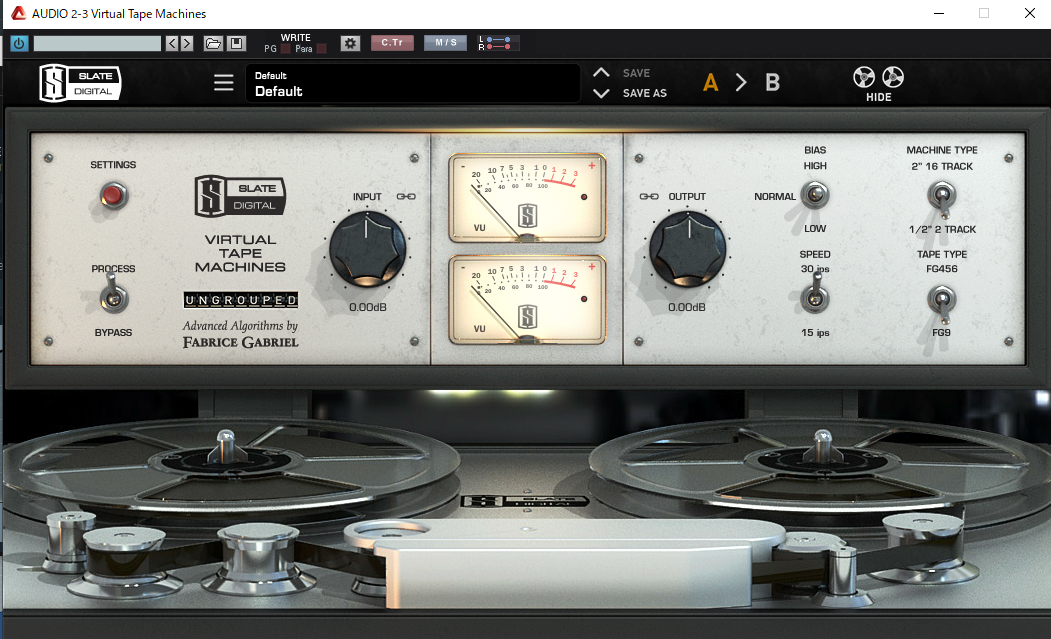Viewport: 1051px width, 639px height.
Task: Click the 0.00dB value under OUTPUT
Action: pos(687,307)
